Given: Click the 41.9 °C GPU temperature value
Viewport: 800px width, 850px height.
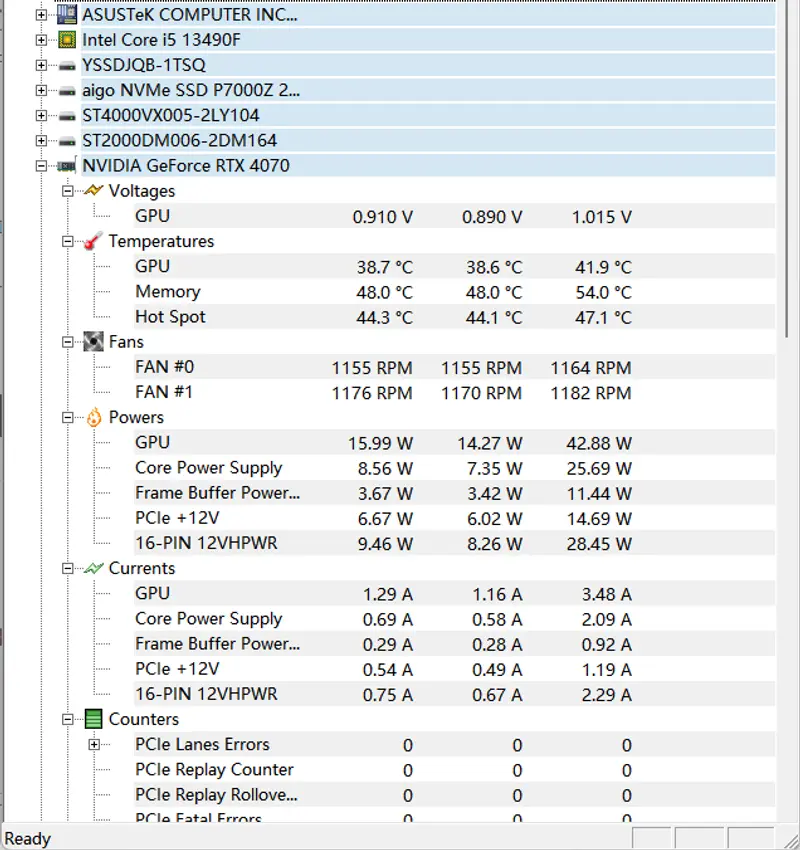Looking at the screenshot, I should point(603,267).
